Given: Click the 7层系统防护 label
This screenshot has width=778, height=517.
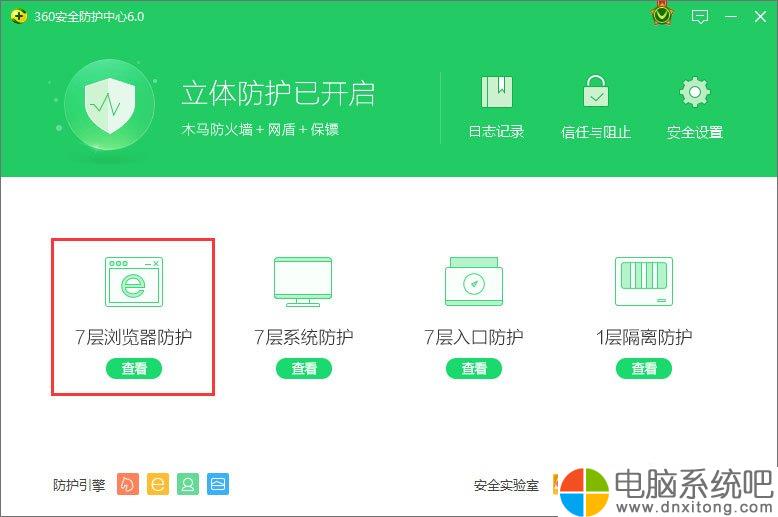Looking at the screenshot, I should pyautogui.click(x=304, y=337).
